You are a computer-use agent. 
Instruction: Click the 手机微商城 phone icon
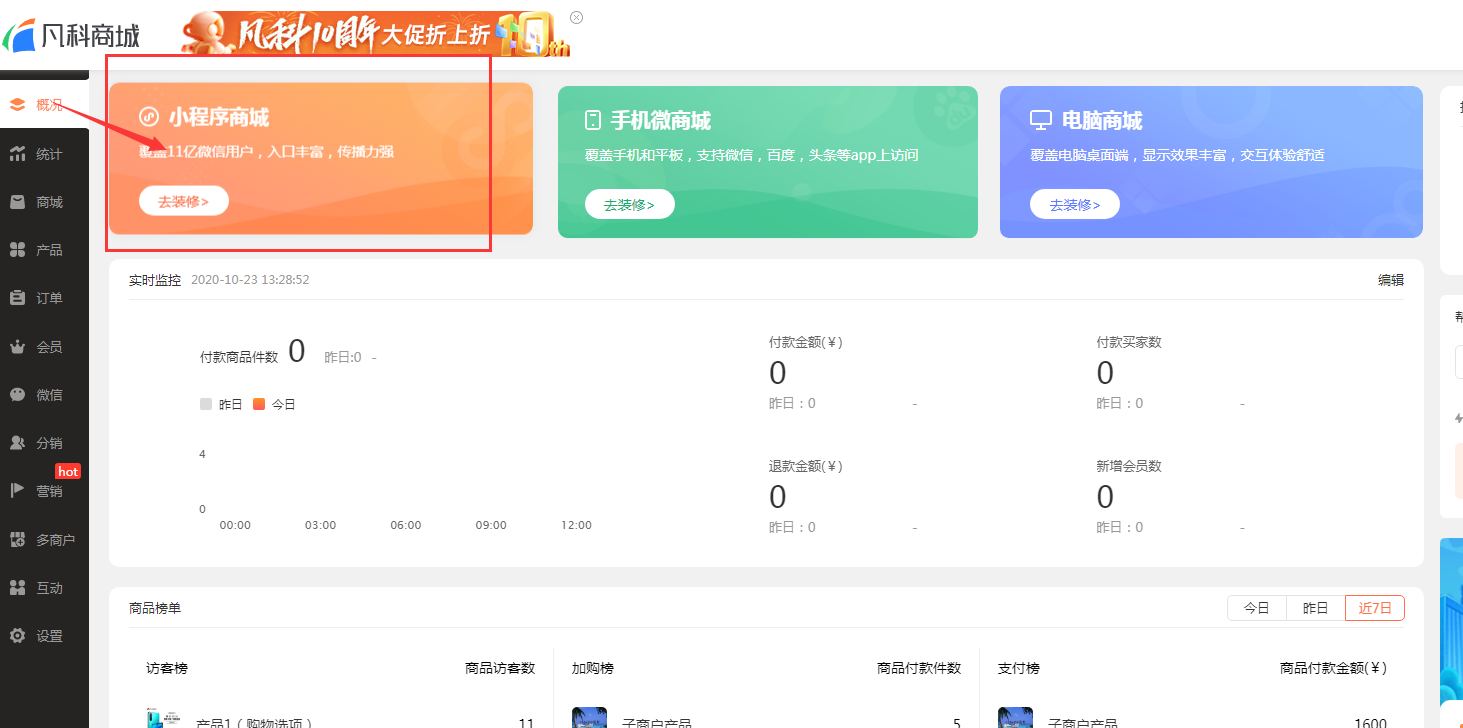click(593, 120)
